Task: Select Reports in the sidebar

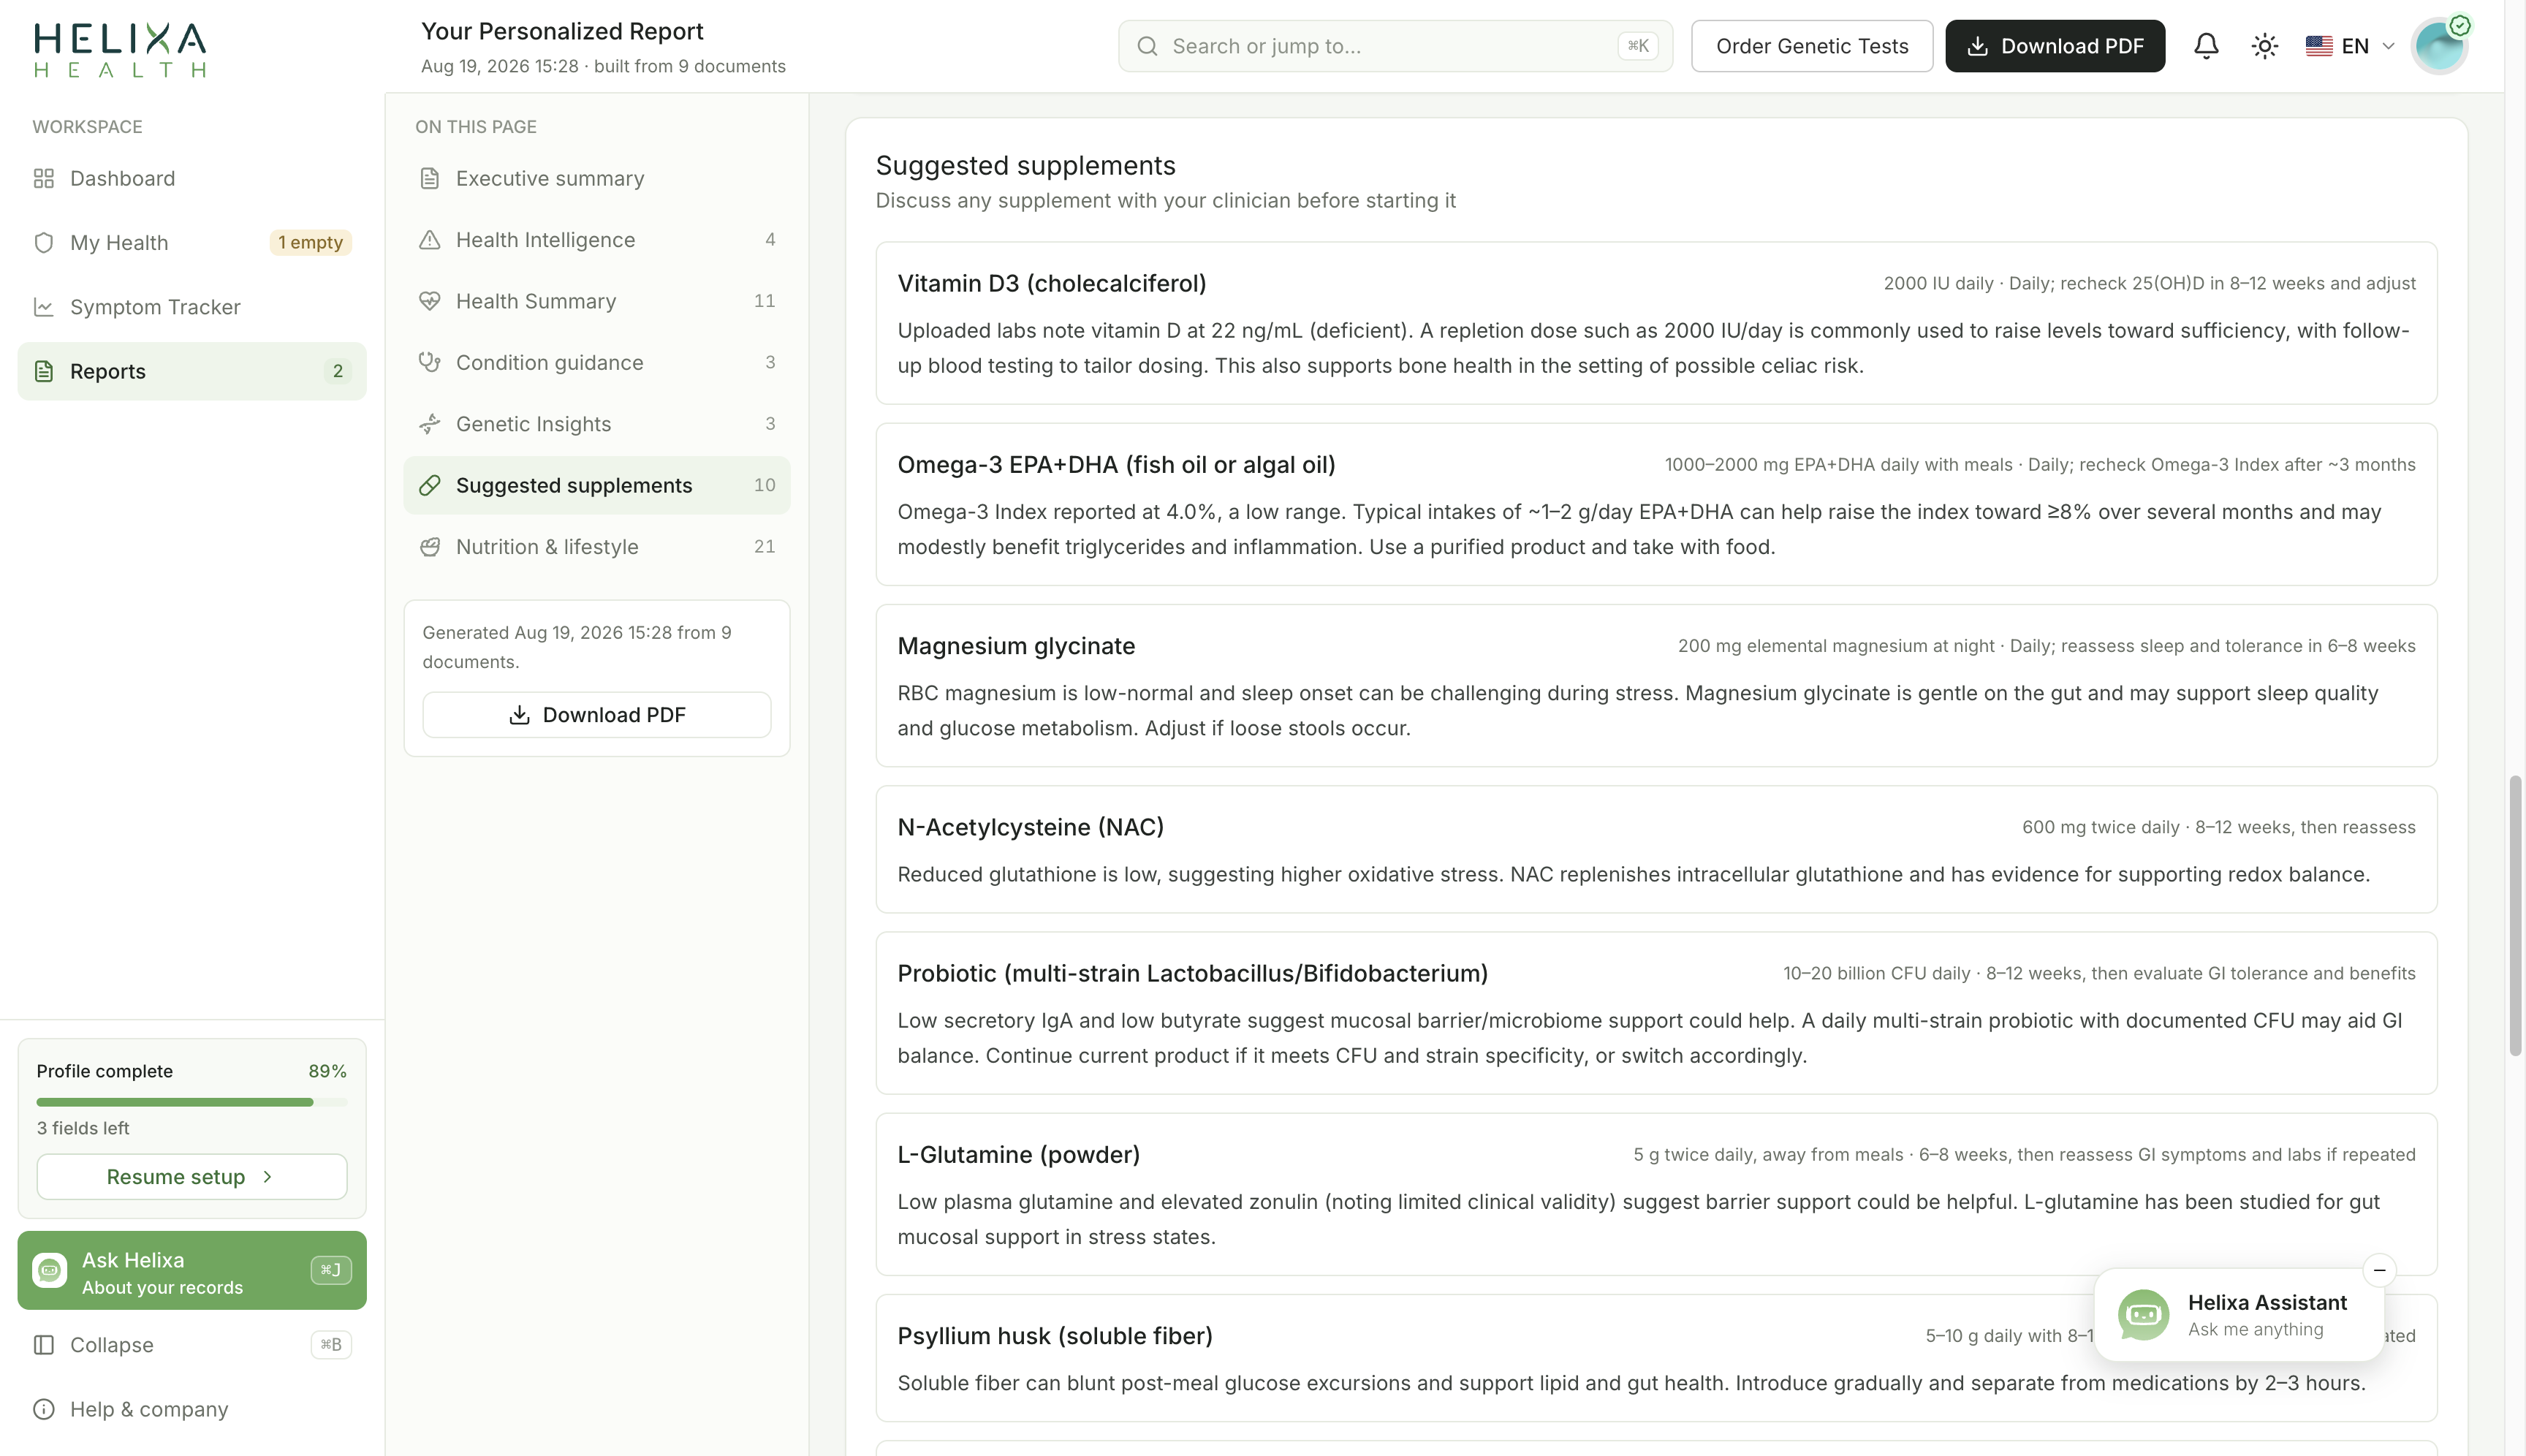Action: (x=192, y=371)
